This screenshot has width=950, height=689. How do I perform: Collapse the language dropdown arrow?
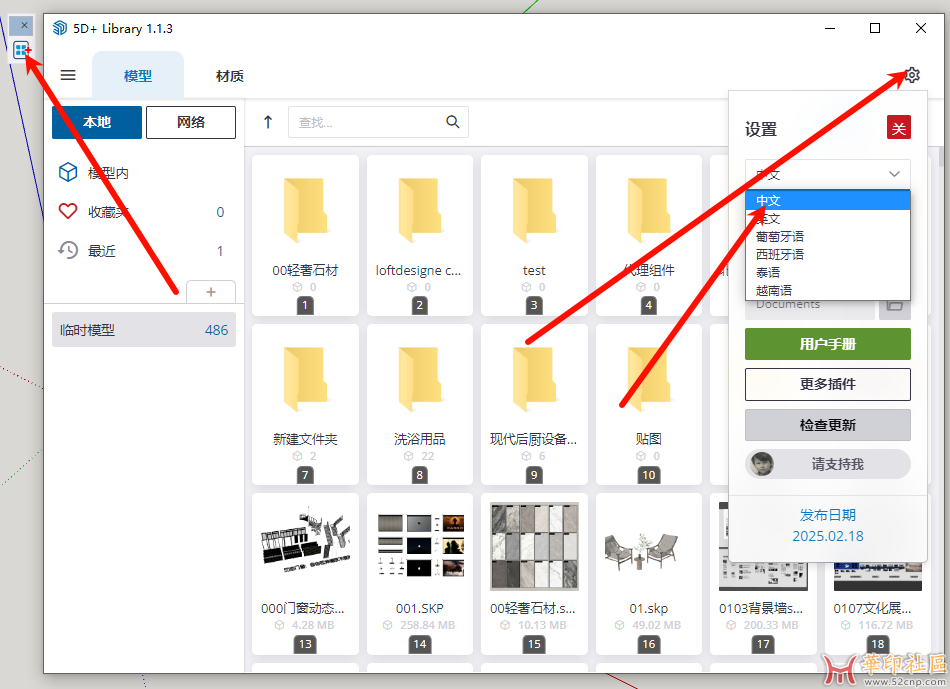click(894, 174)
